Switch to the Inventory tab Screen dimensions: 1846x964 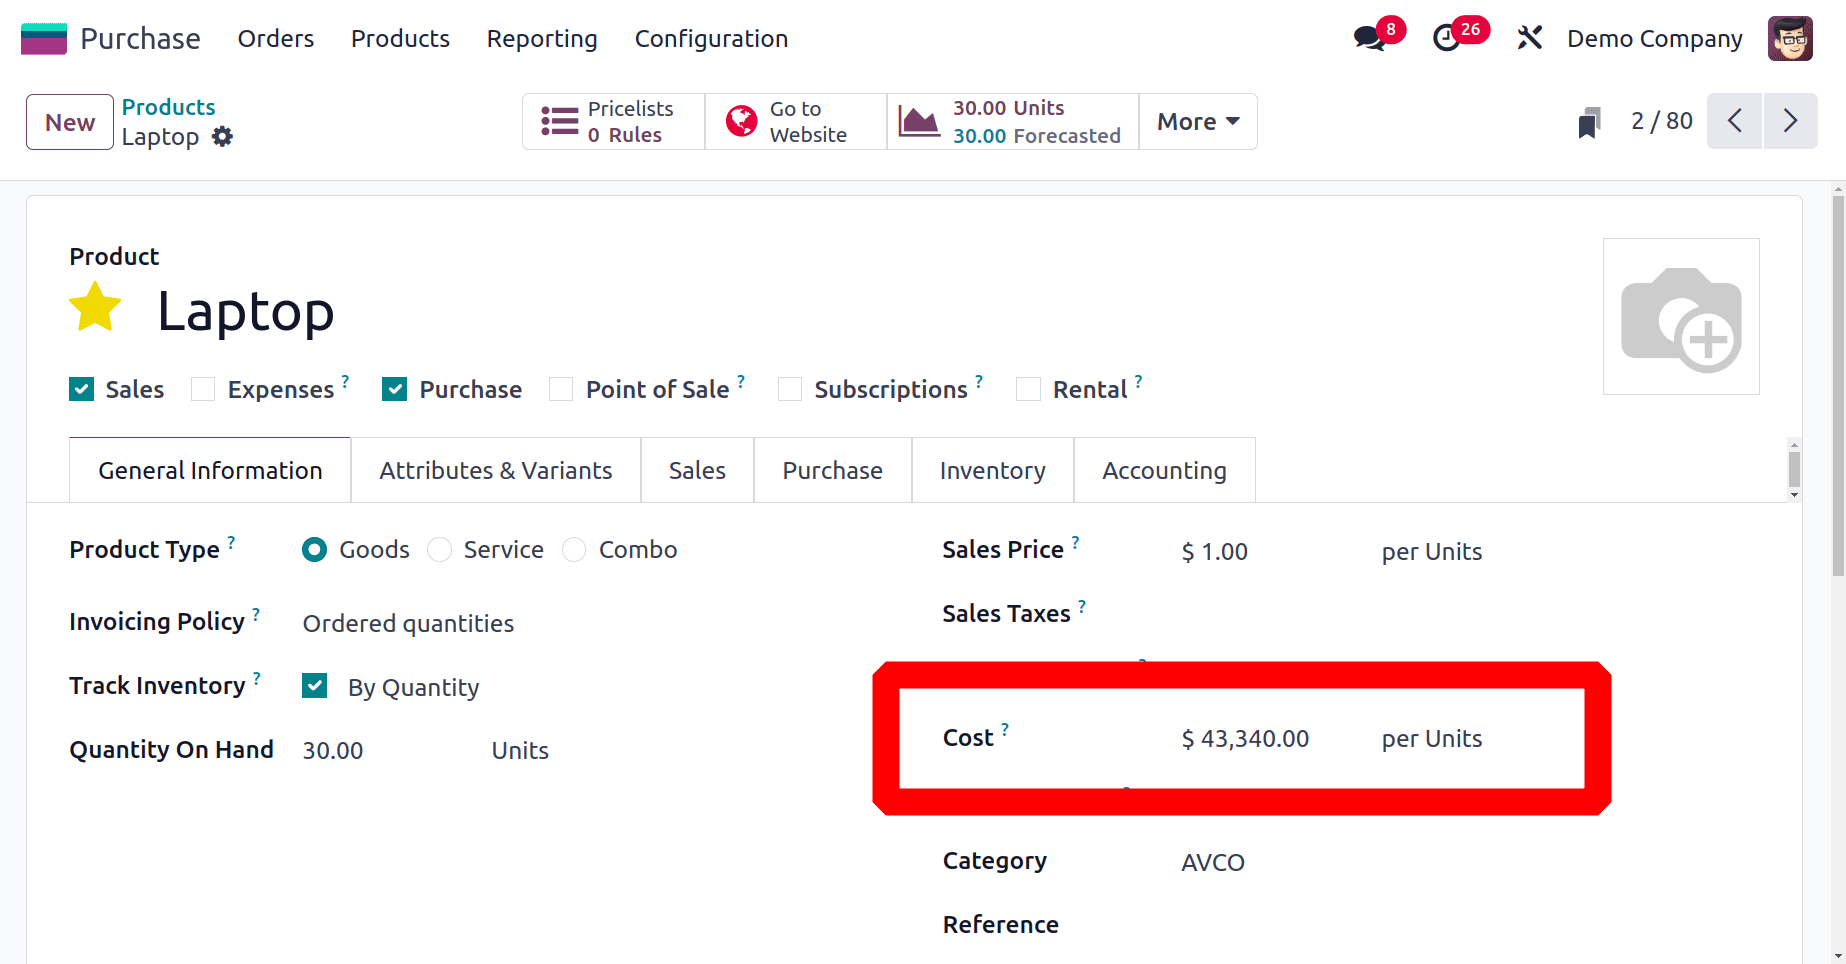[x=992, y=470]
